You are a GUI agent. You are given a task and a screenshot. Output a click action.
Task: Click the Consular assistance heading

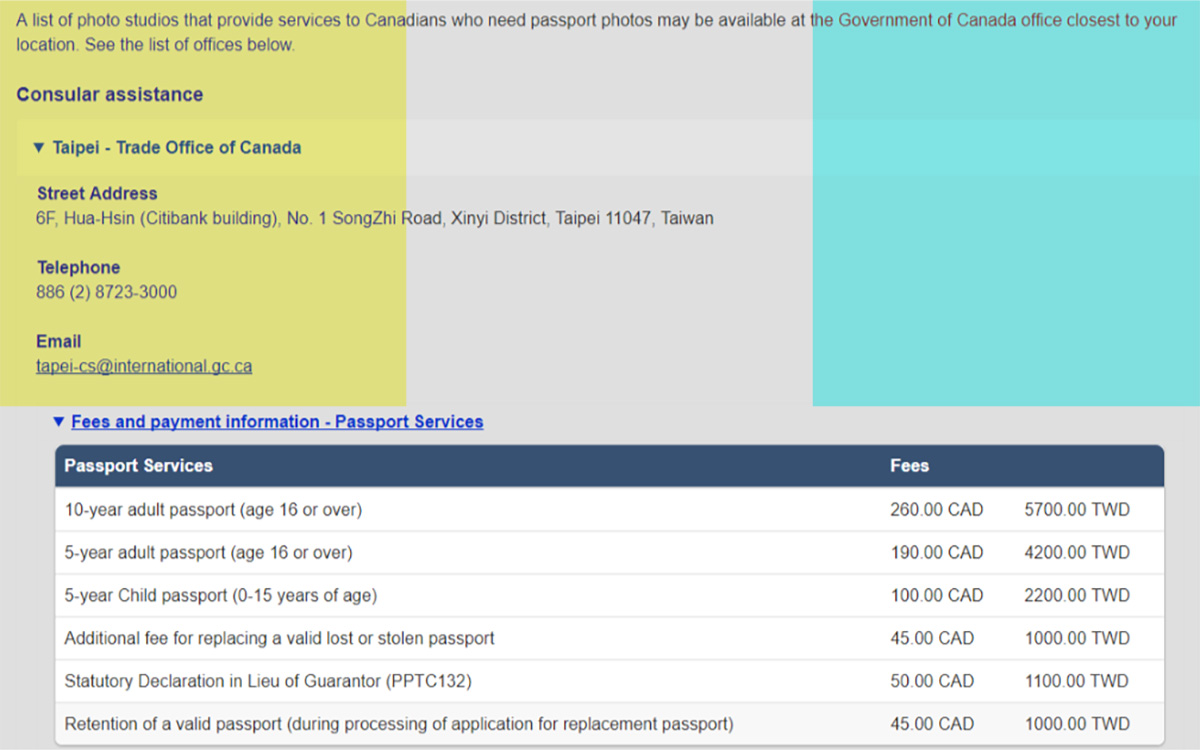tap(109, 95)
